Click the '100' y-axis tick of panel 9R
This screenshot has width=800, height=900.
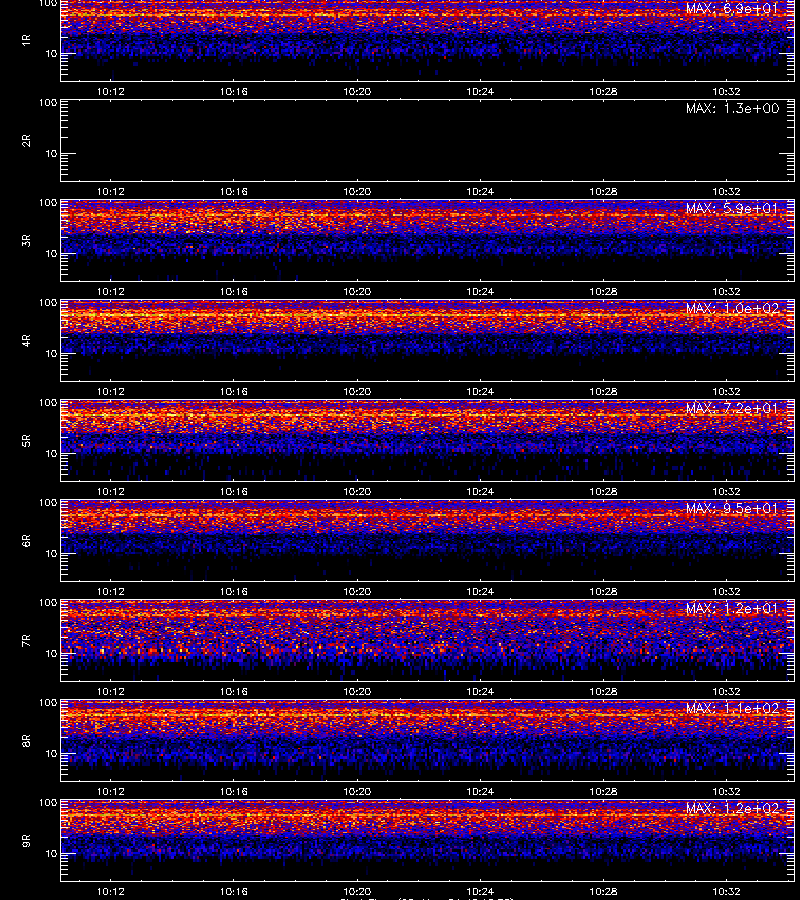(48, 802)
